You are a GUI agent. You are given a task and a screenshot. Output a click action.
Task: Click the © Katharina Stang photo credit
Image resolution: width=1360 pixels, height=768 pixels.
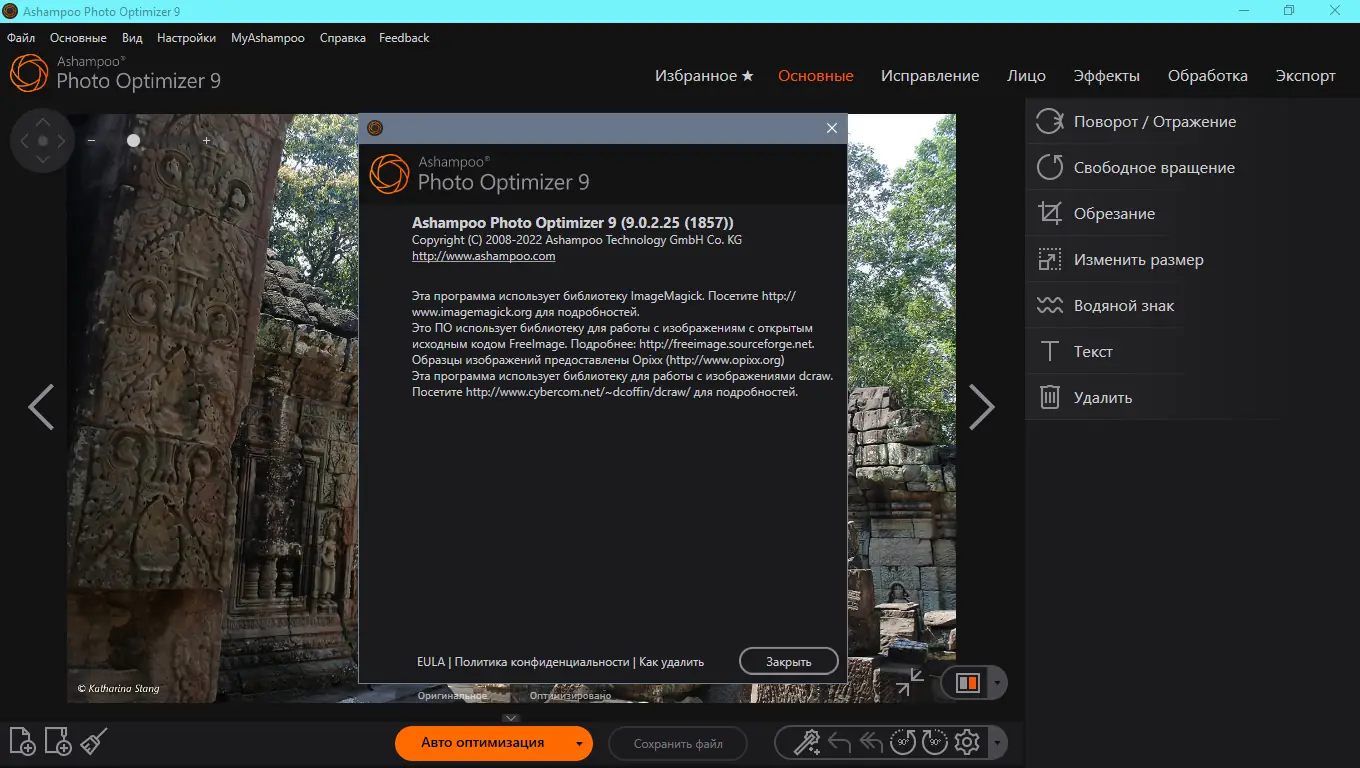(x=118, y=688)
